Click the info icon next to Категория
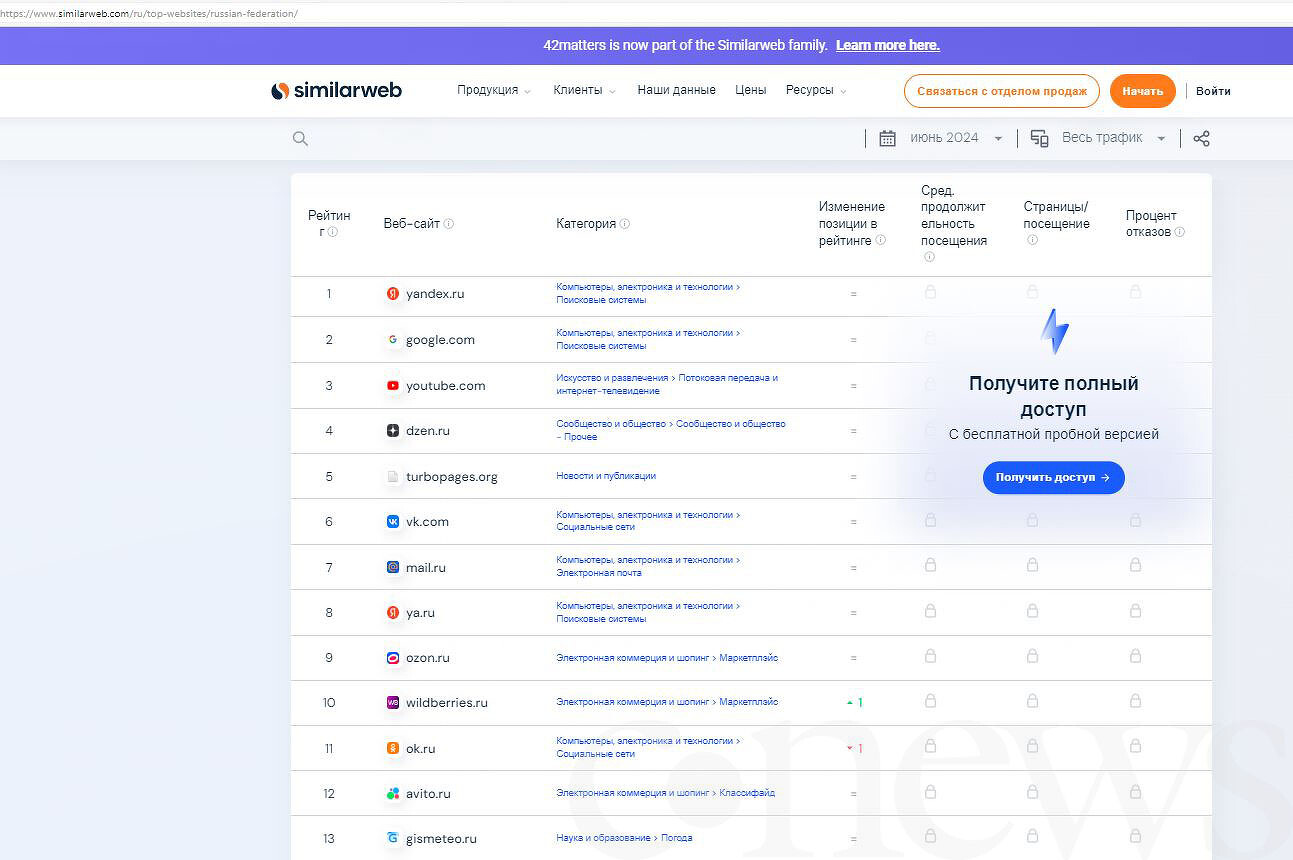This screenshot has height=860, width=1293. coord(625,224)
